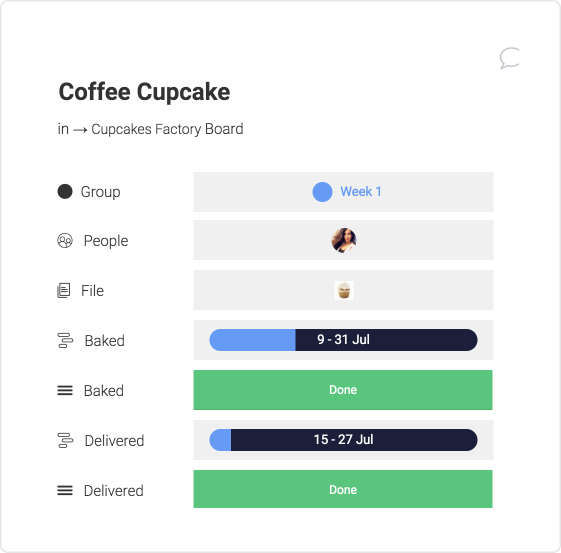Click the File column document icon

(x=64, y=290)
